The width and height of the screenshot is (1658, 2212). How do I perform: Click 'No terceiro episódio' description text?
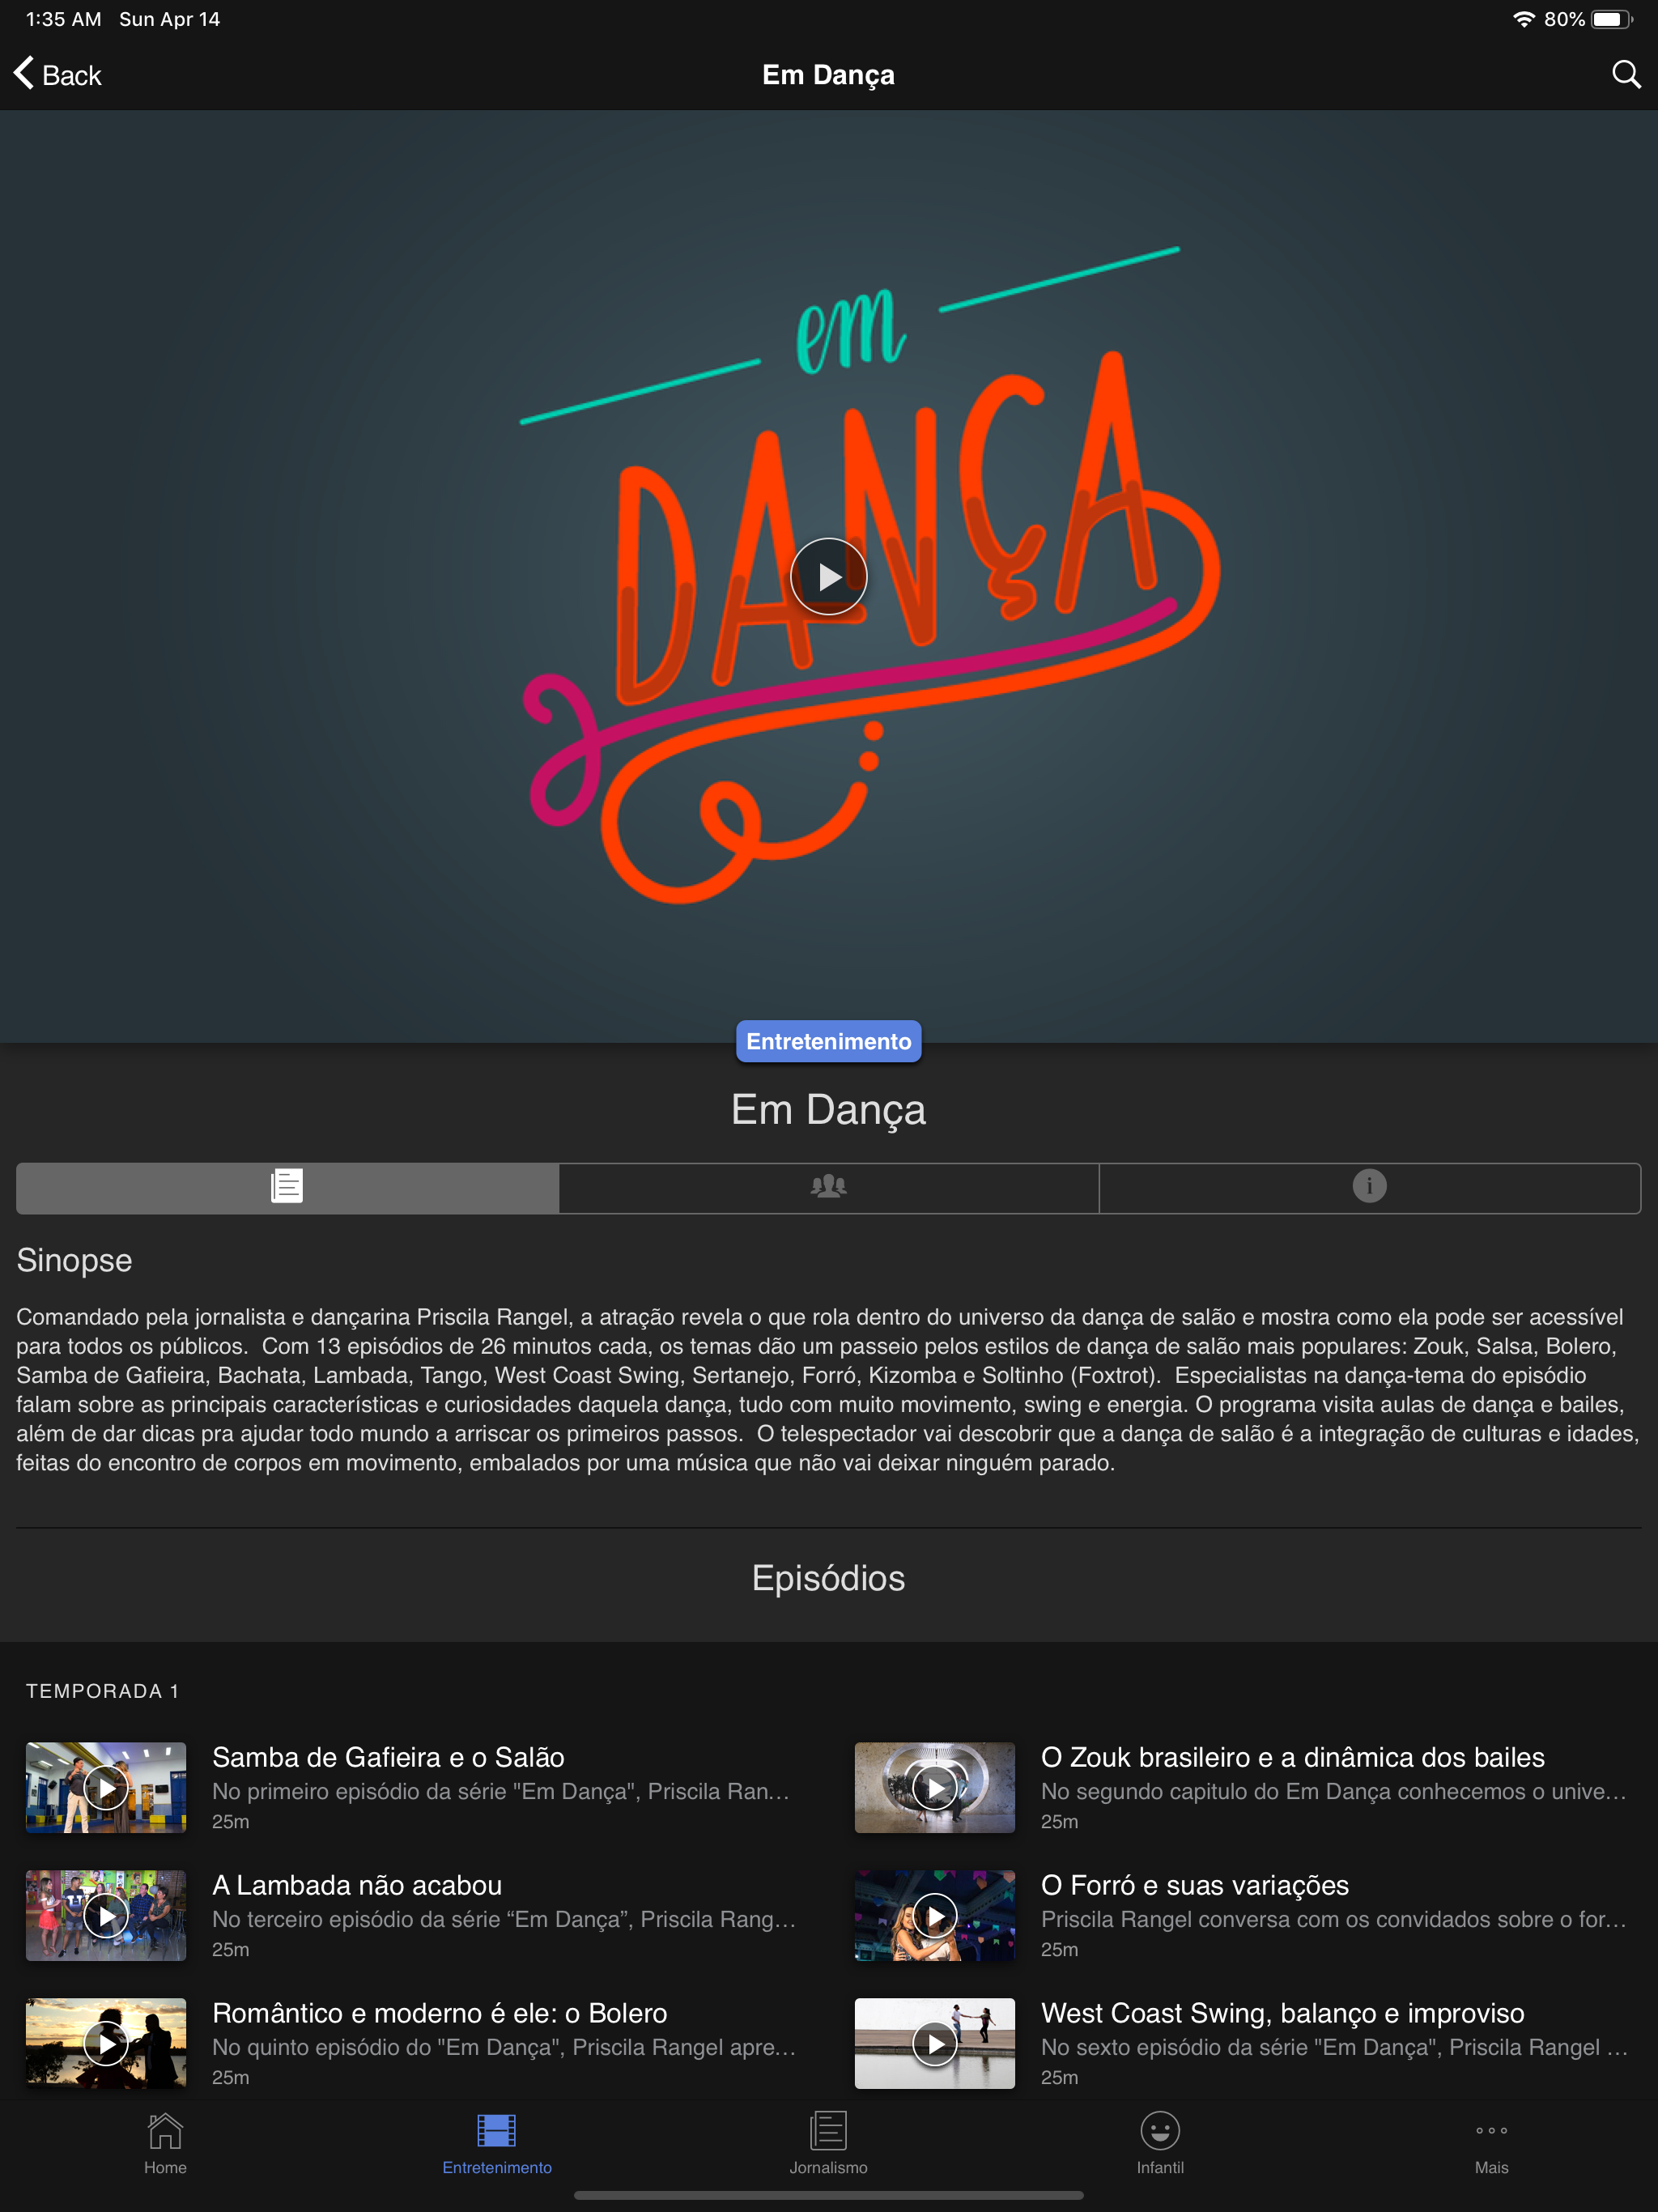click(504, 1919)
